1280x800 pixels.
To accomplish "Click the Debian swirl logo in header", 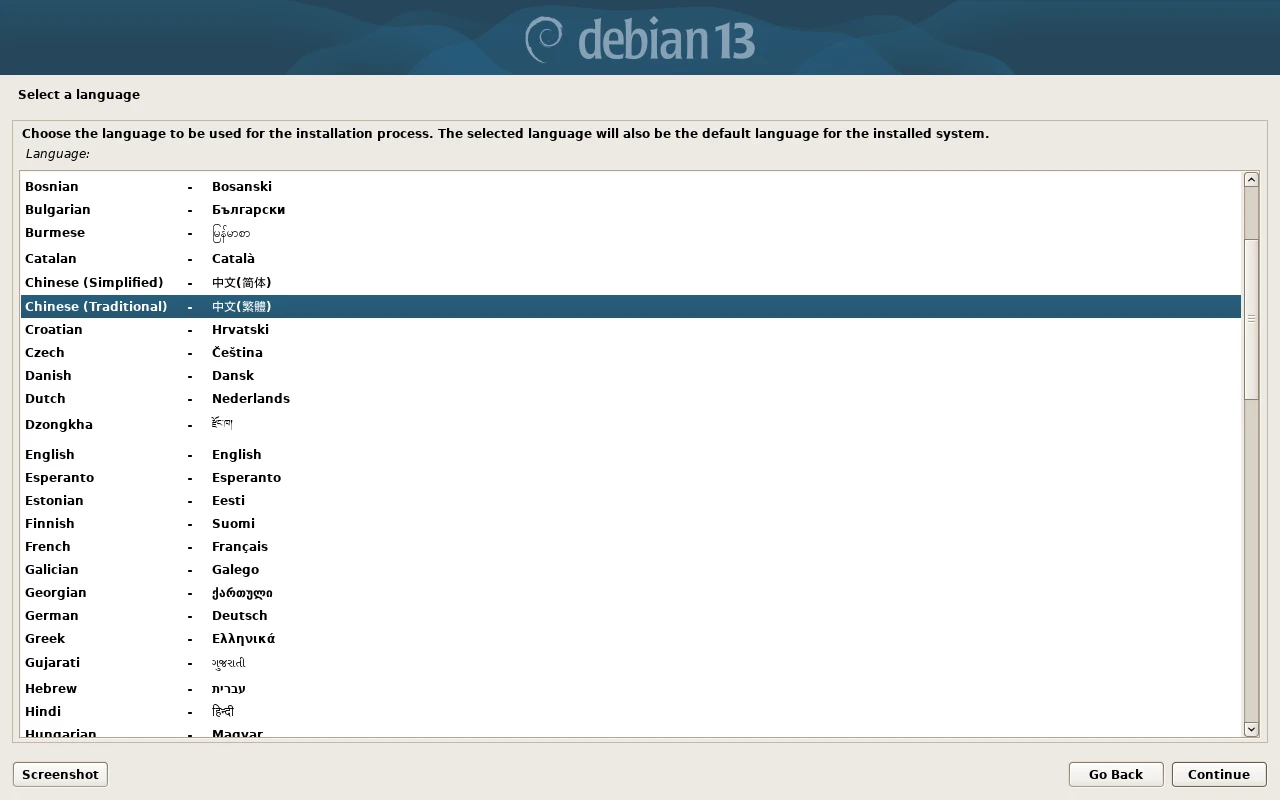I will coord(545,38).
